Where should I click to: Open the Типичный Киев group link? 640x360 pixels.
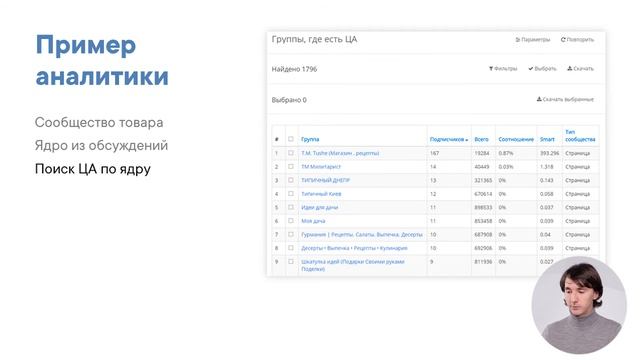321,194
